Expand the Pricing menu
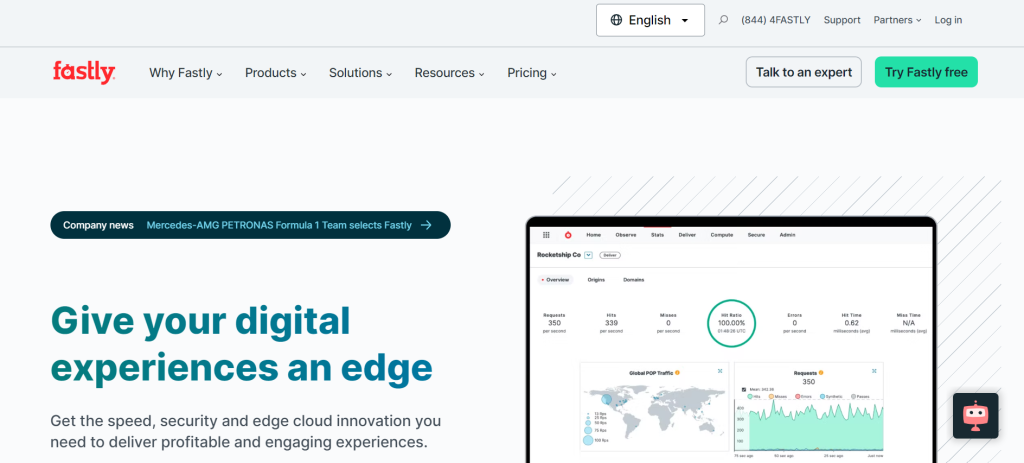The width and height of the screenshot is (1024, 463). click(x=532, y=73)
